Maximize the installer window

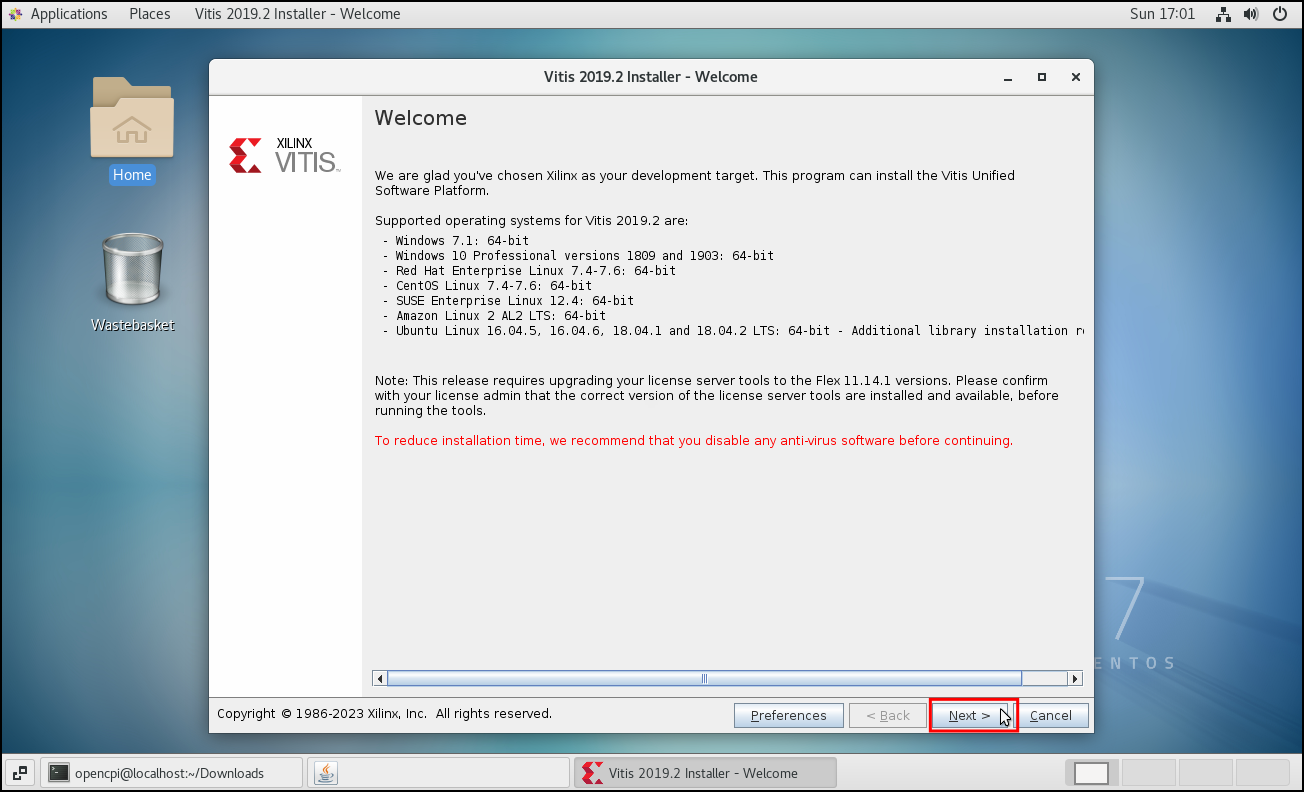pyautogui.click(x=1042, y=77)
